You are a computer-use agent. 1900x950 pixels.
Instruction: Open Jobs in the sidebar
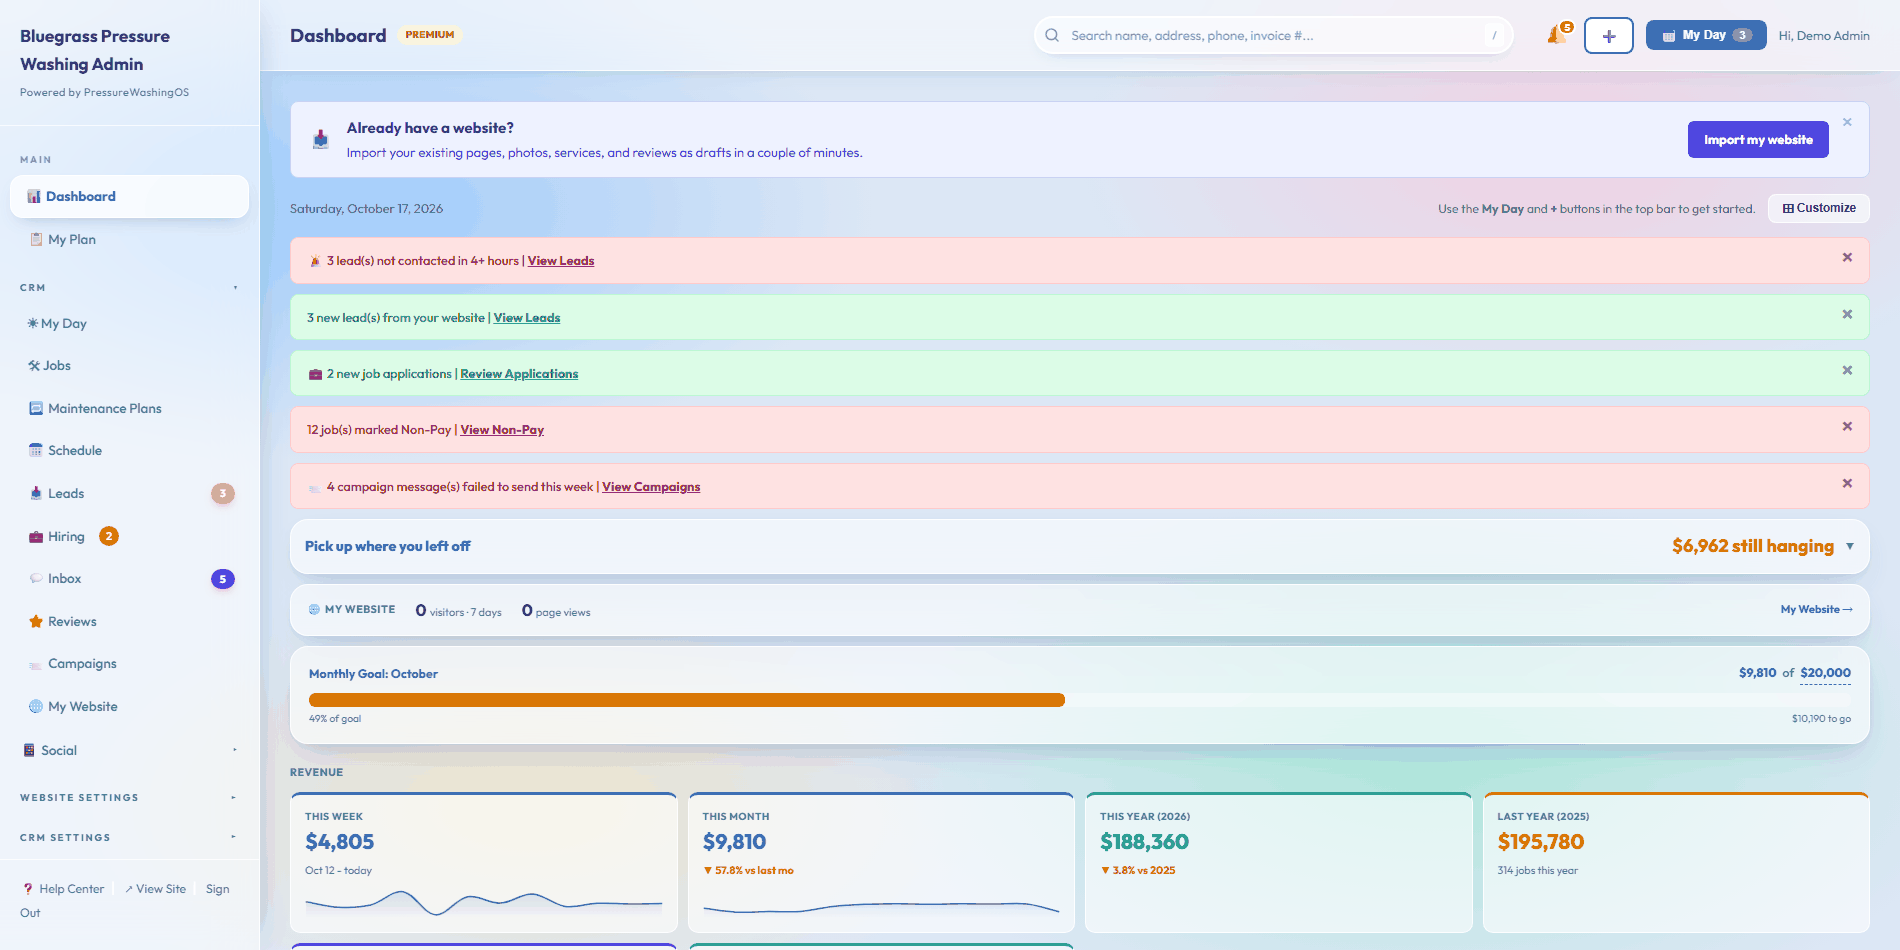[x=129, y=365]
